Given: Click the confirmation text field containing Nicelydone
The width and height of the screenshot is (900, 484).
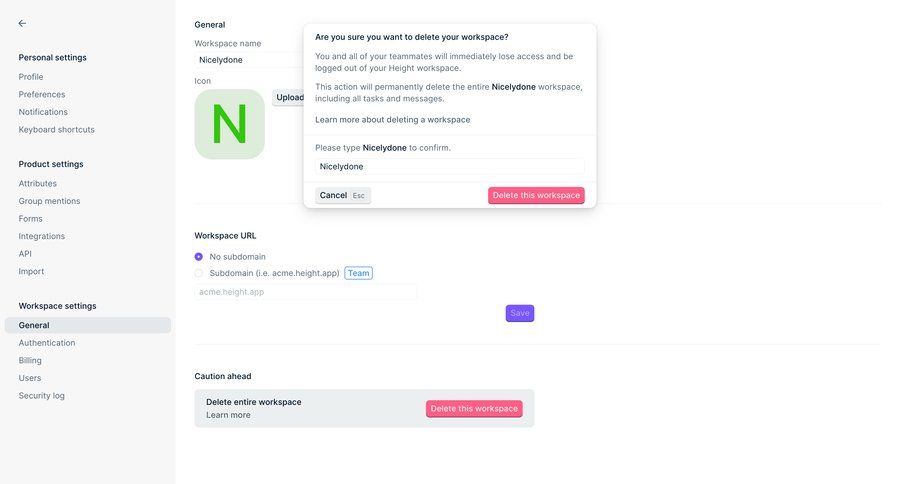Looking at the screenshot, I should click(449, 167).
